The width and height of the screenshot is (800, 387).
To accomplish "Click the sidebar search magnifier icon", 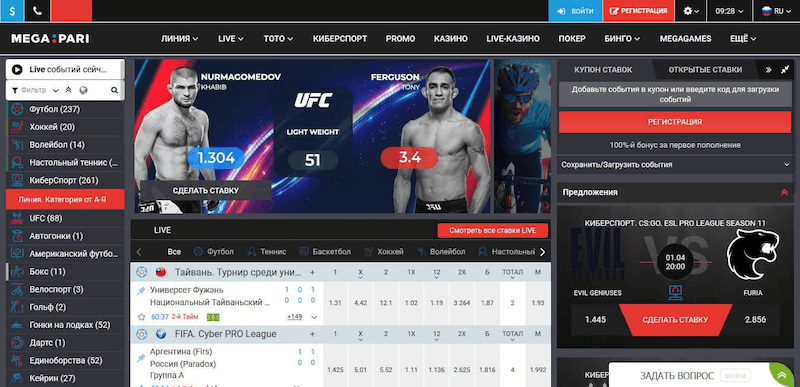I will click(x=114, y=90).
